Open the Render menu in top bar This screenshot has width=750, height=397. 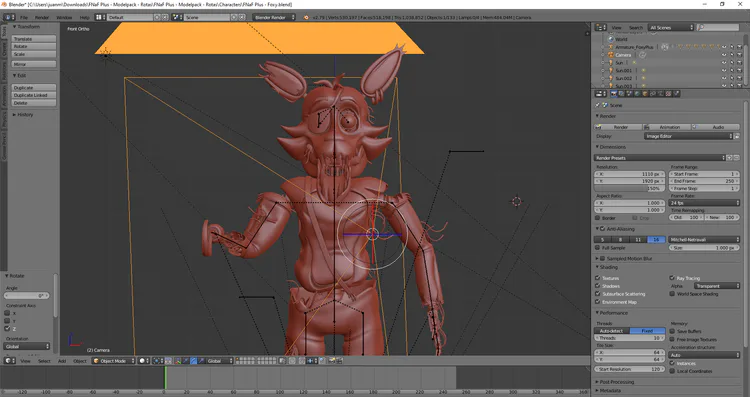point(42,17)
